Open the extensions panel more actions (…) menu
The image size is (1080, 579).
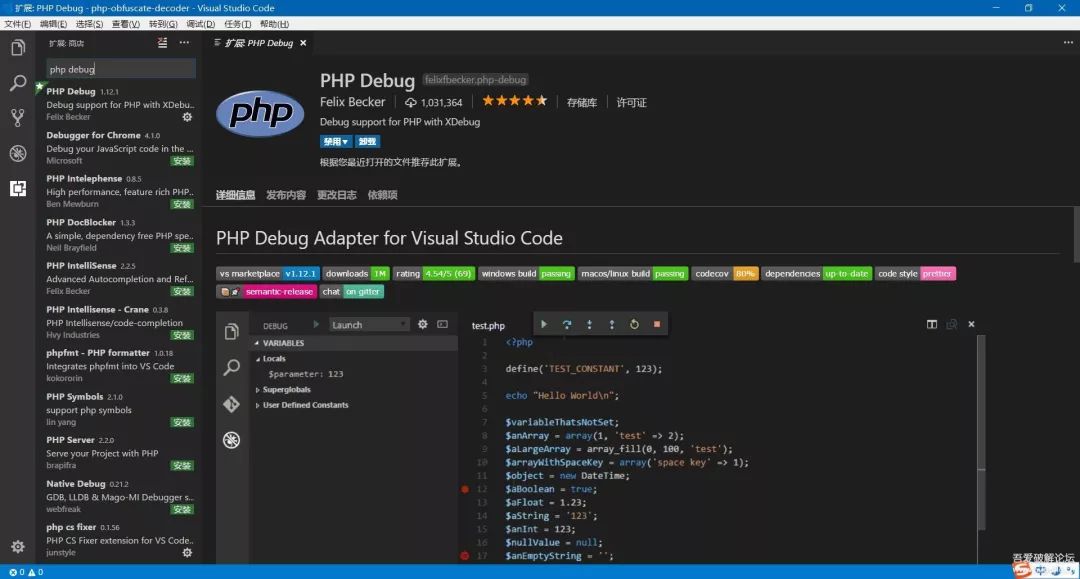point(184,43)
